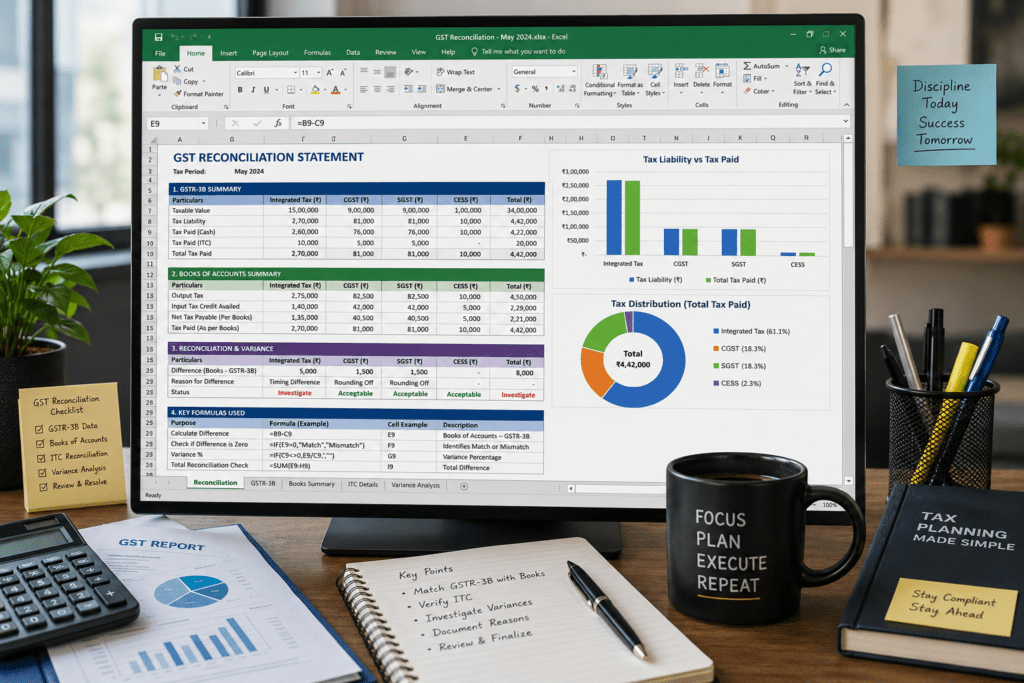
Task: Switch to the Formulas ribbon tab
Action: [x=317, y=53]
